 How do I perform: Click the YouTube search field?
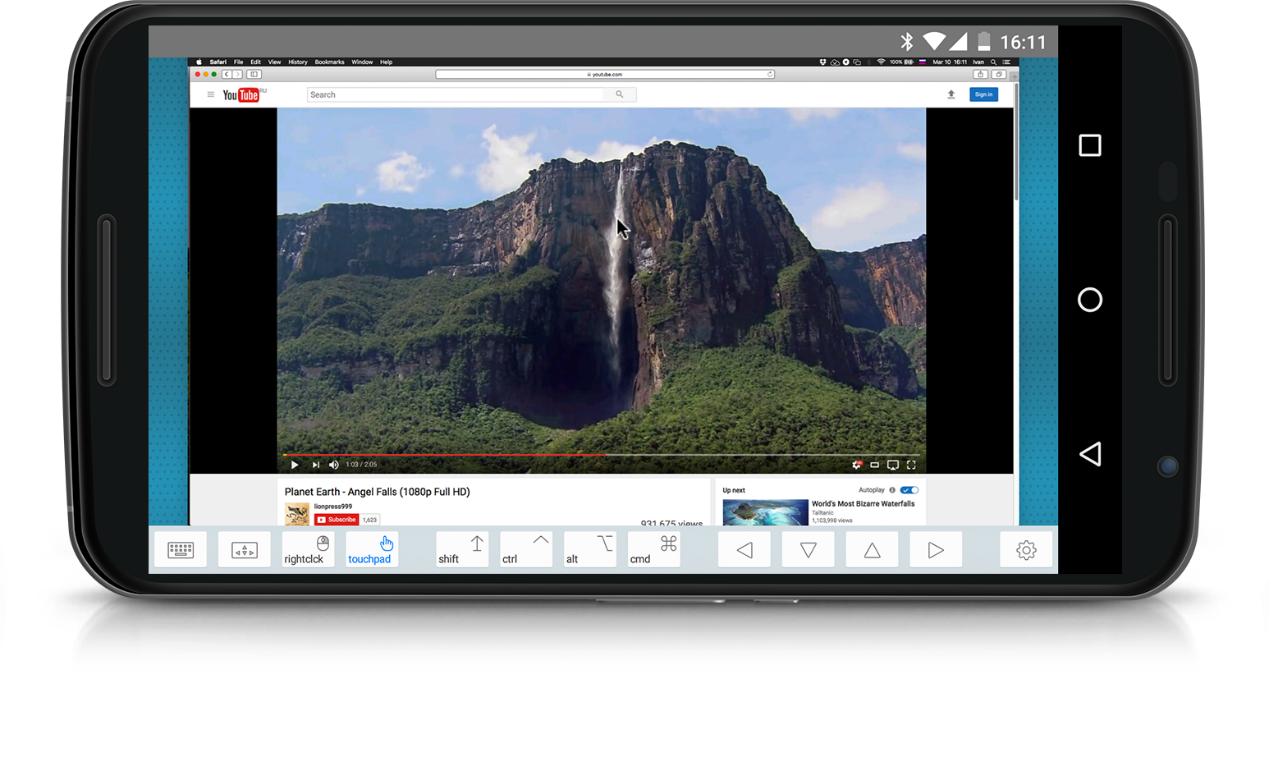455,95
